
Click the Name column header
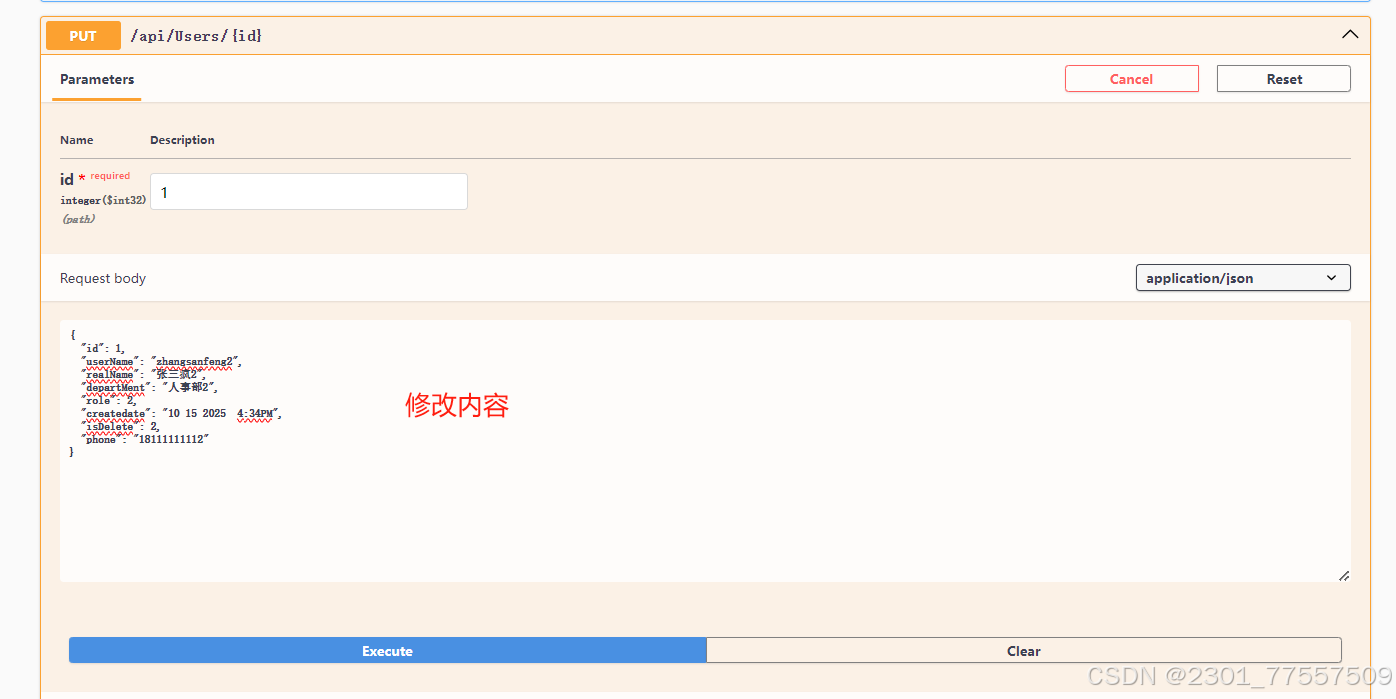[76, 139]
